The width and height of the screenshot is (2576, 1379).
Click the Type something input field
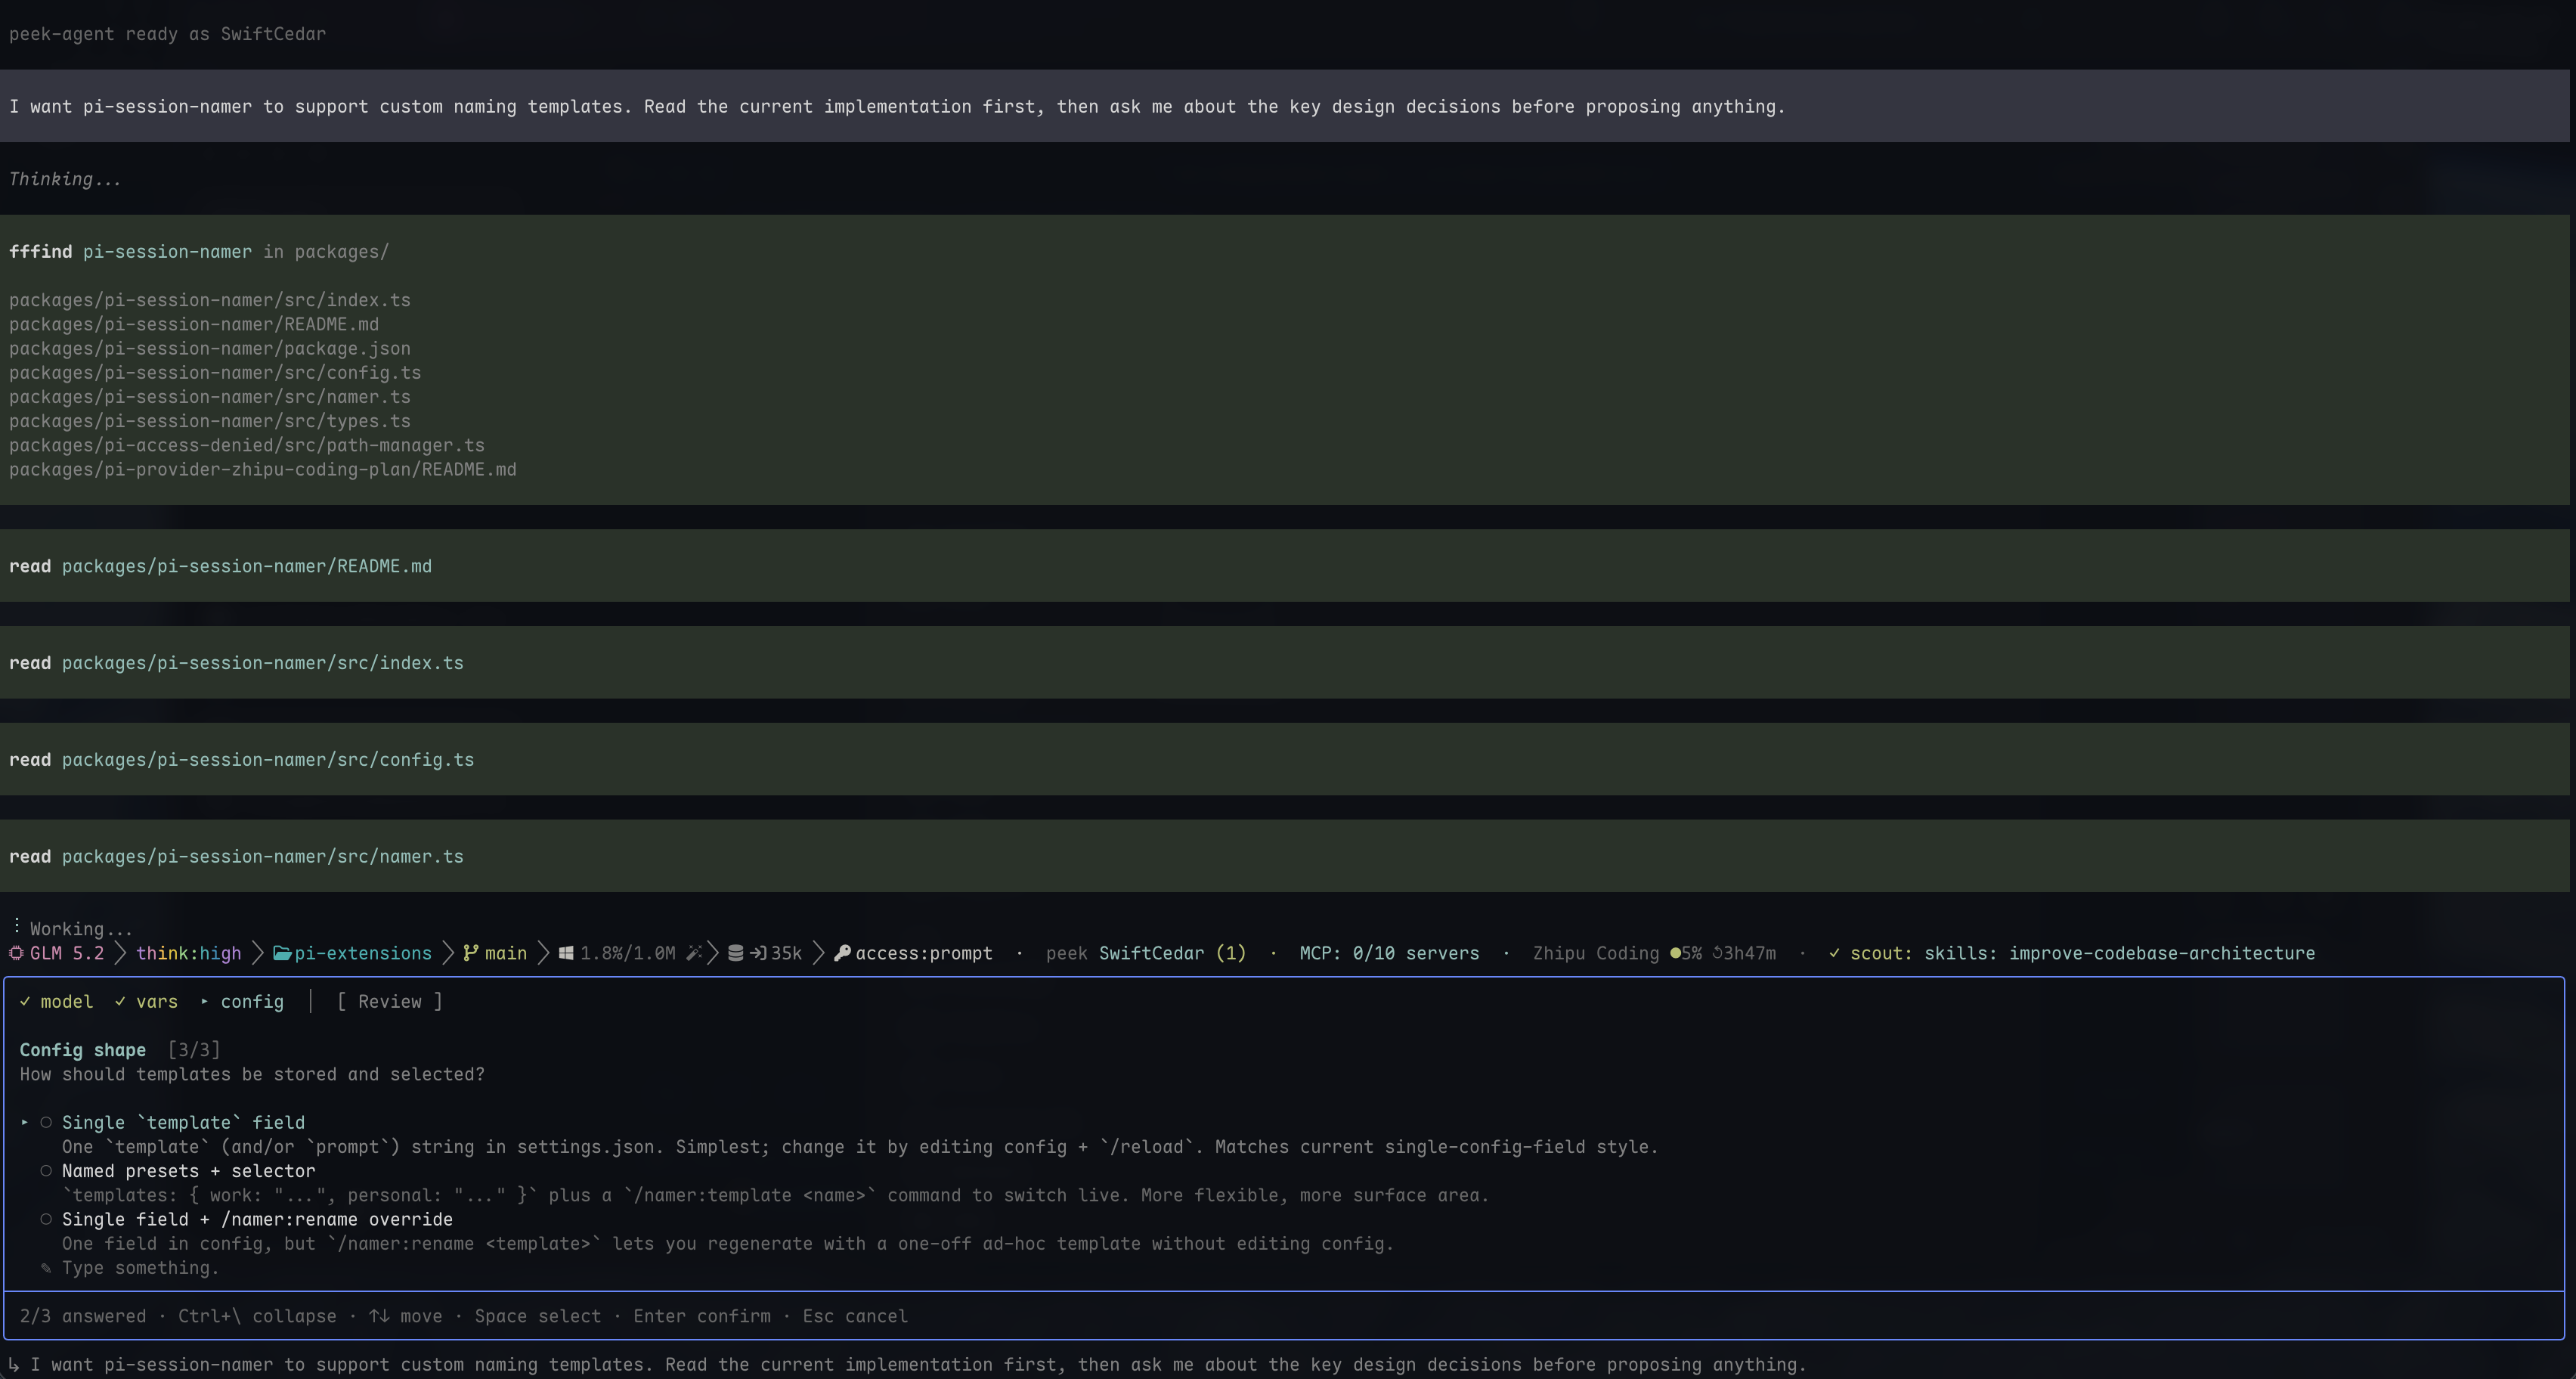(x=140, y=1268)
